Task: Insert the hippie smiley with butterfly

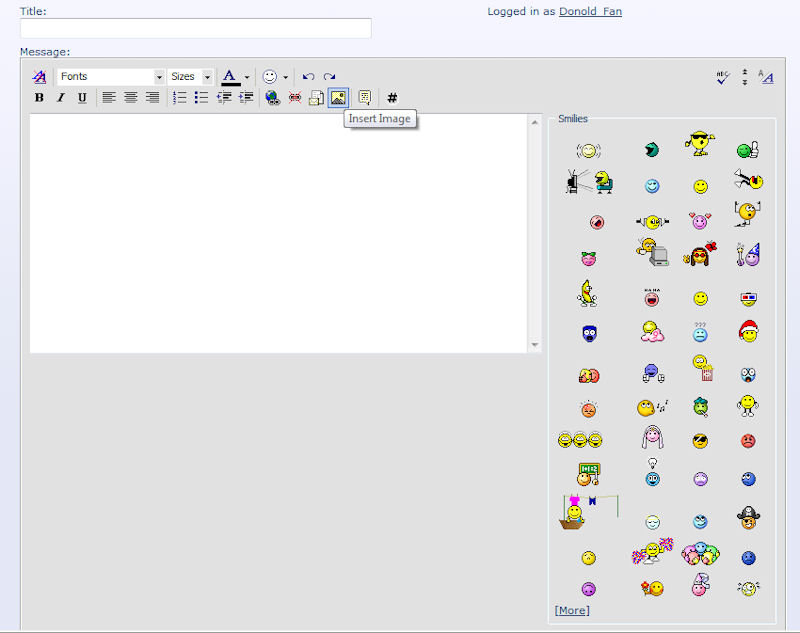Action: click(x=700, y=254)
